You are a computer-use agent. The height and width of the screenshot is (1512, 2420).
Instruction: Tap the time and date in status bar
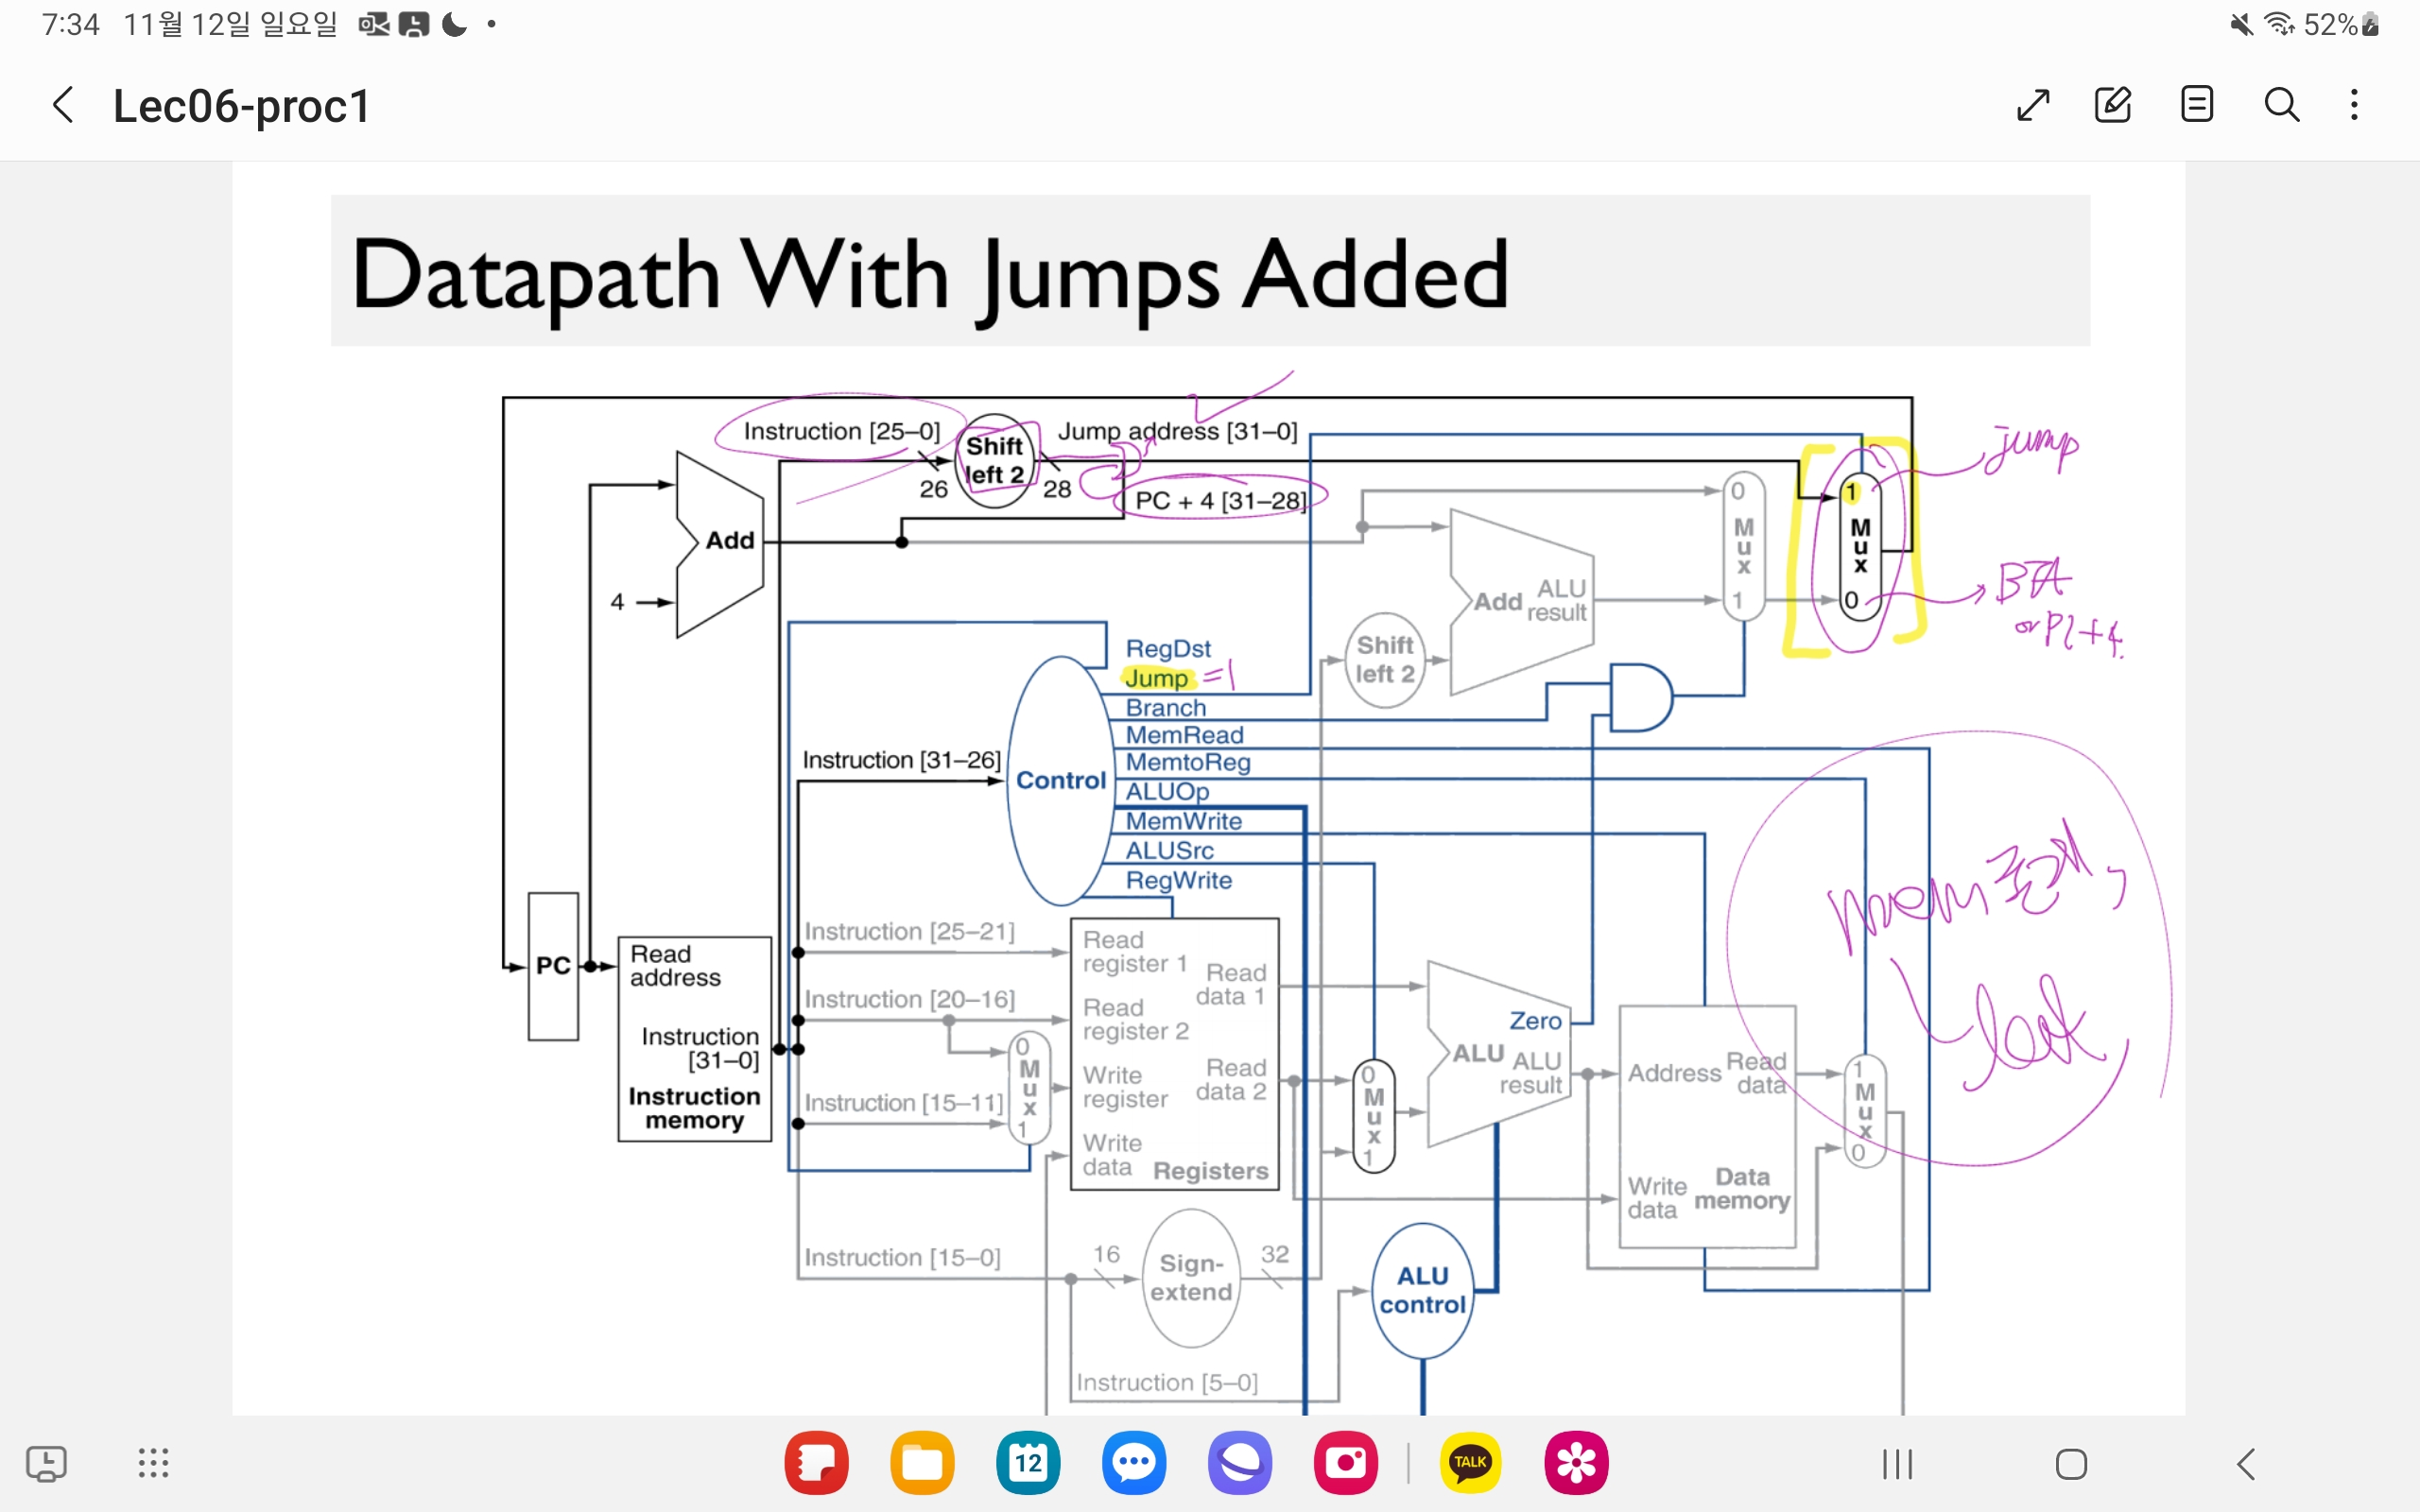(190, 24)
